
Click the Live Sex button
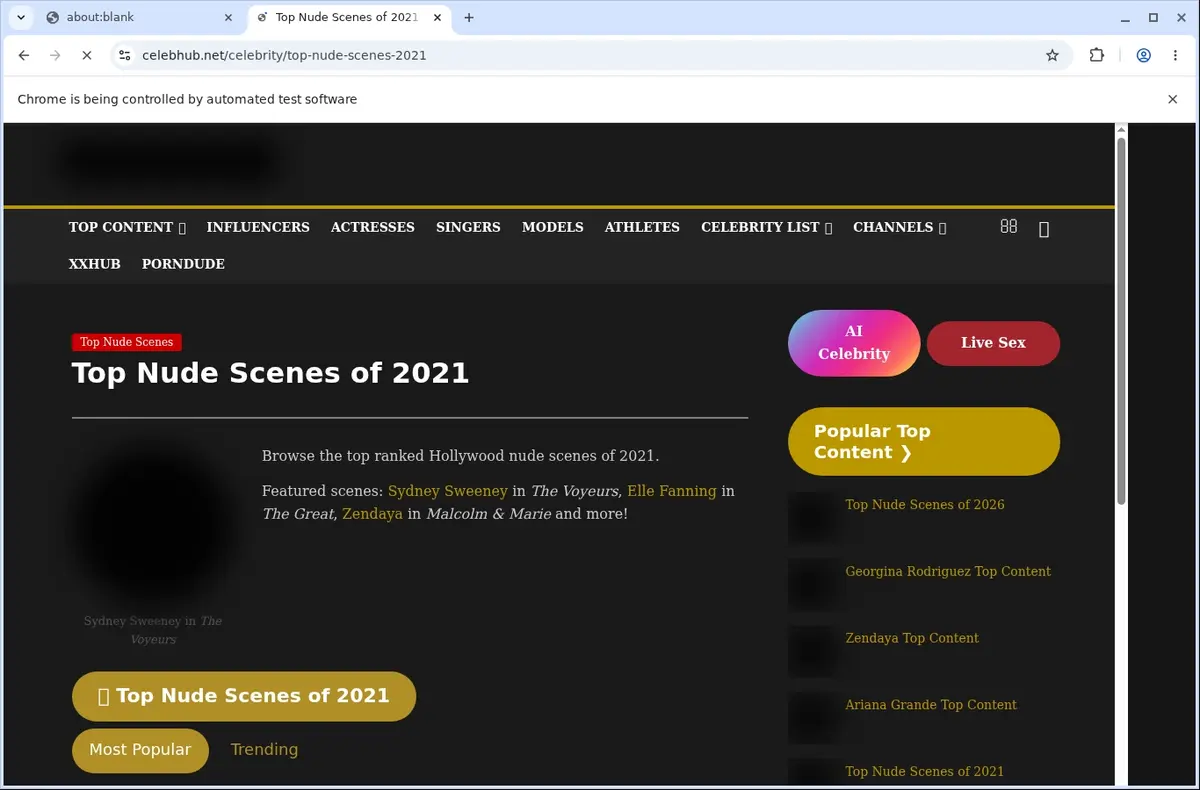993,343
